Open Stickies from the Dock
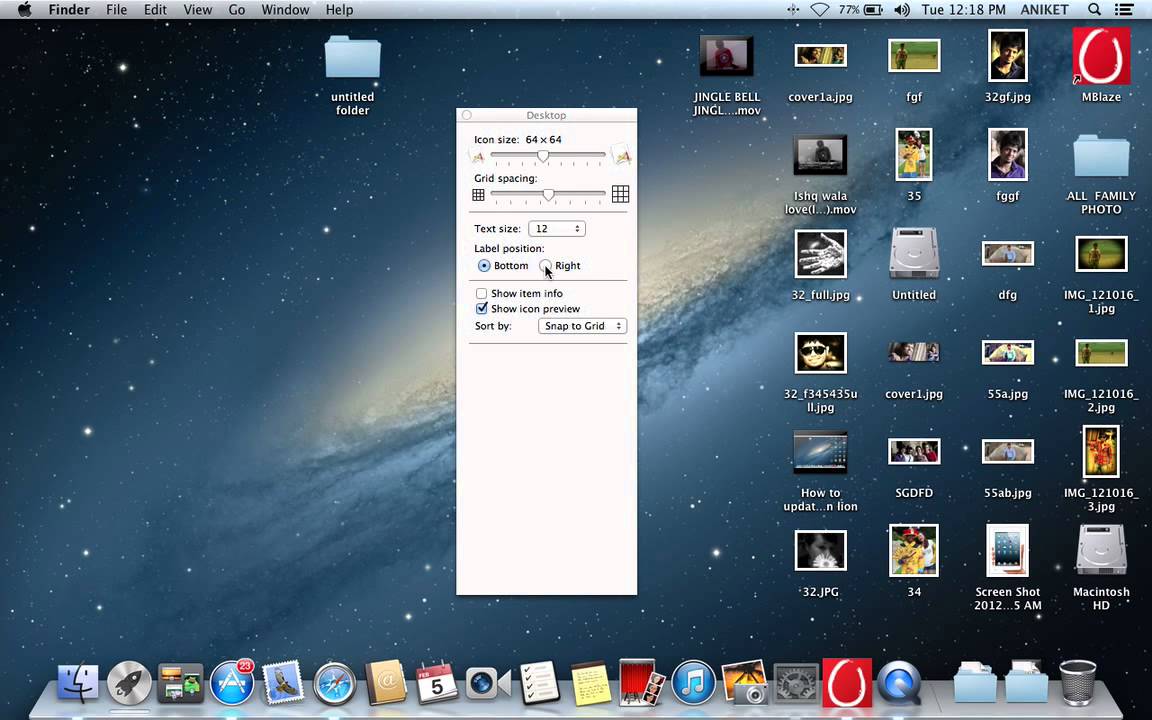1152x720 pixels. 590,684
